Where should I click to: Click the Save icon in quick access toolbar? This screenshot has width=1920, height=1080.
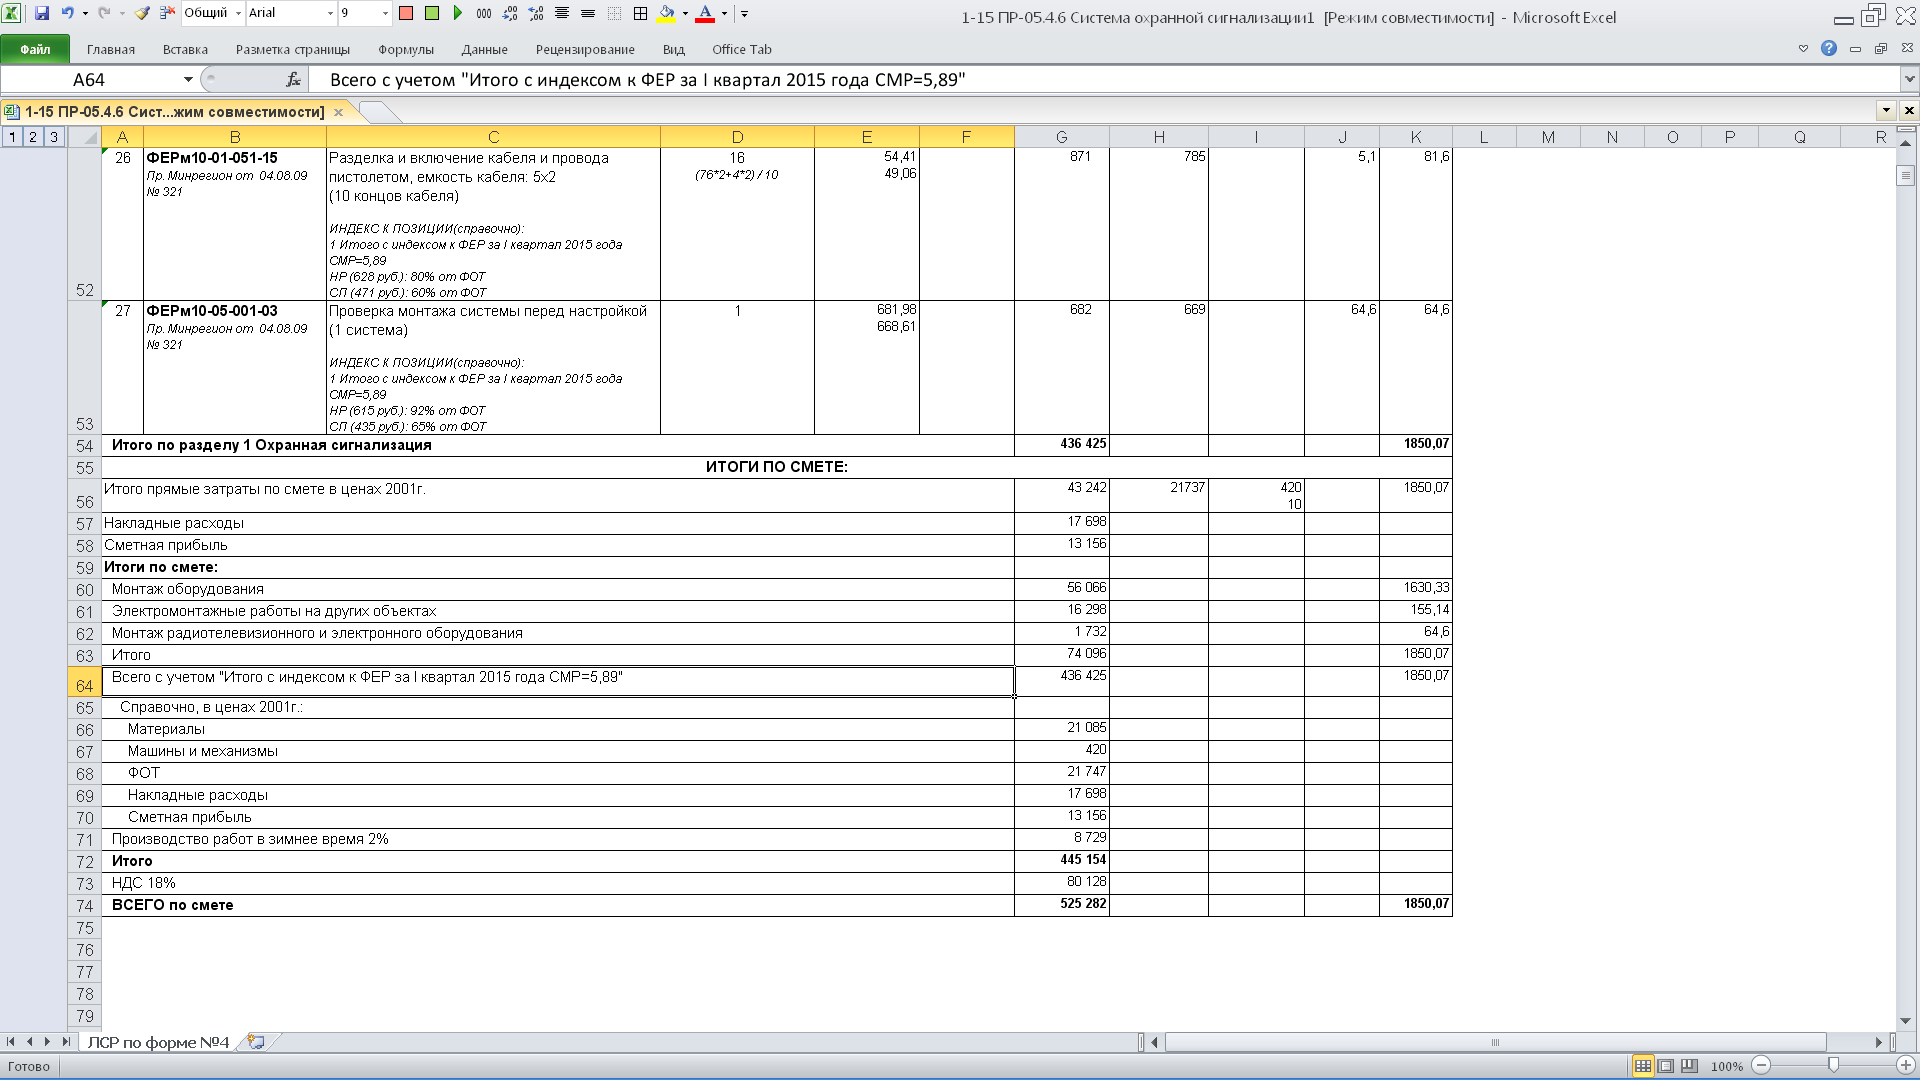pyautogui.click(x=42, y=13)
